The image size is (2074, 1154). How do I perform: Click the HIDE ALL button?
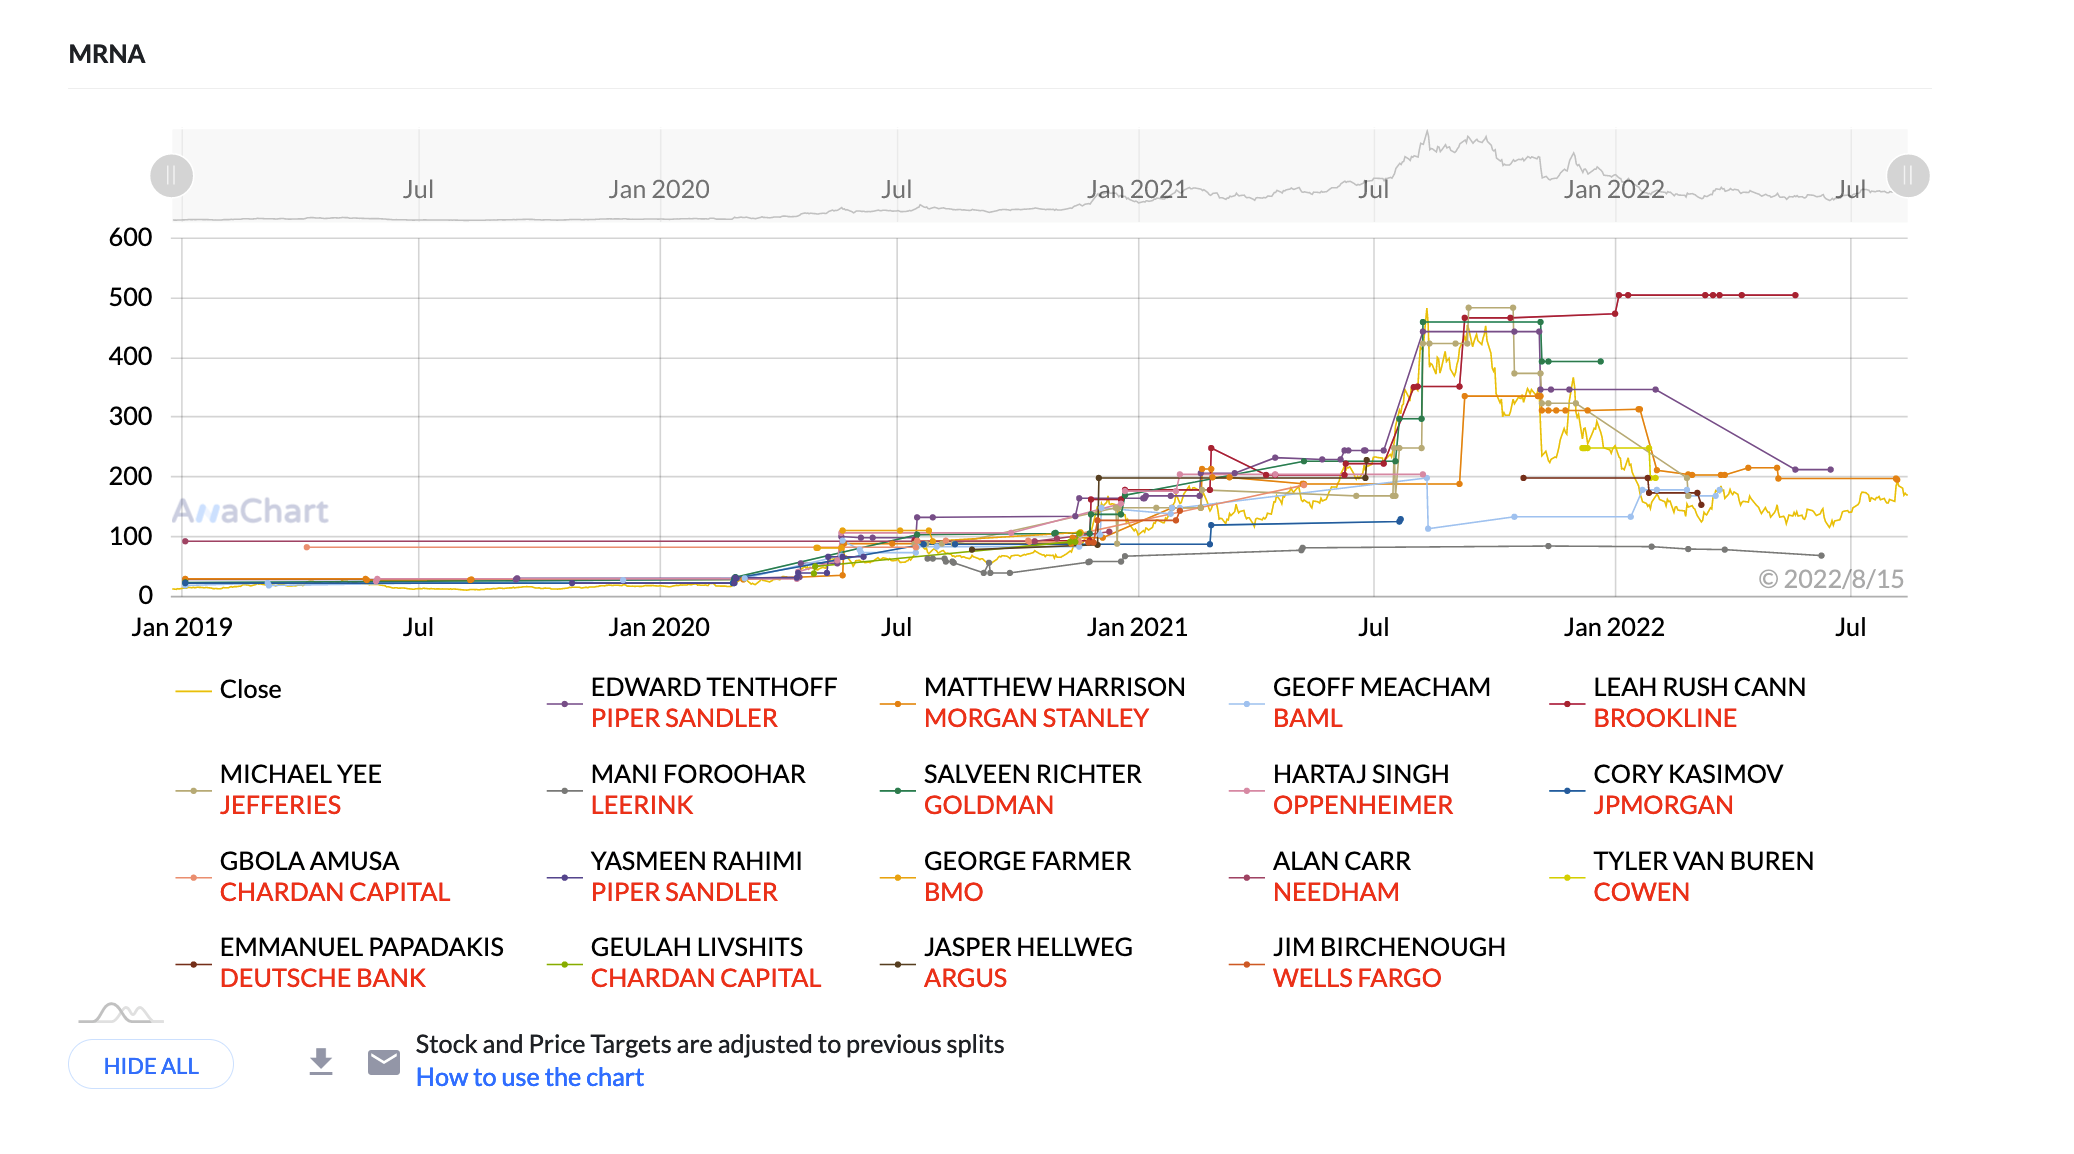pos(151,1065)
